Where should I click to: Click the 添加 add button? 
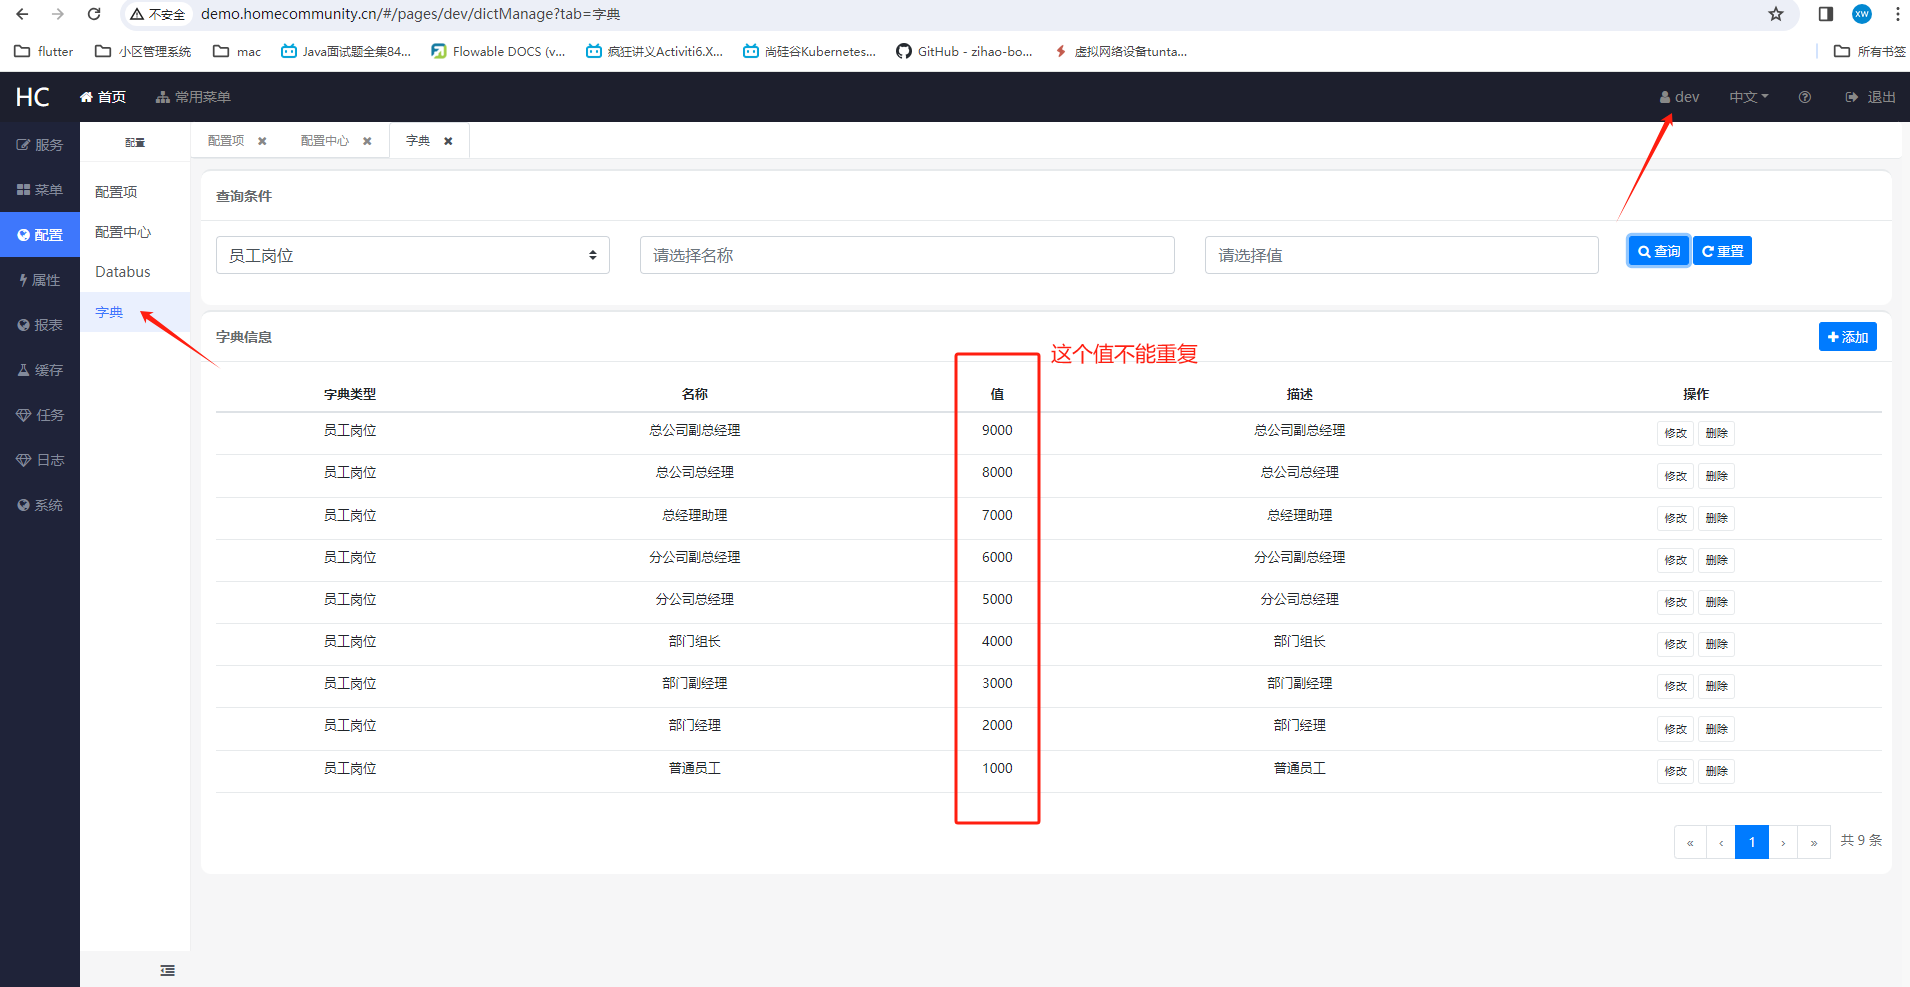[x=1848, y=337]
